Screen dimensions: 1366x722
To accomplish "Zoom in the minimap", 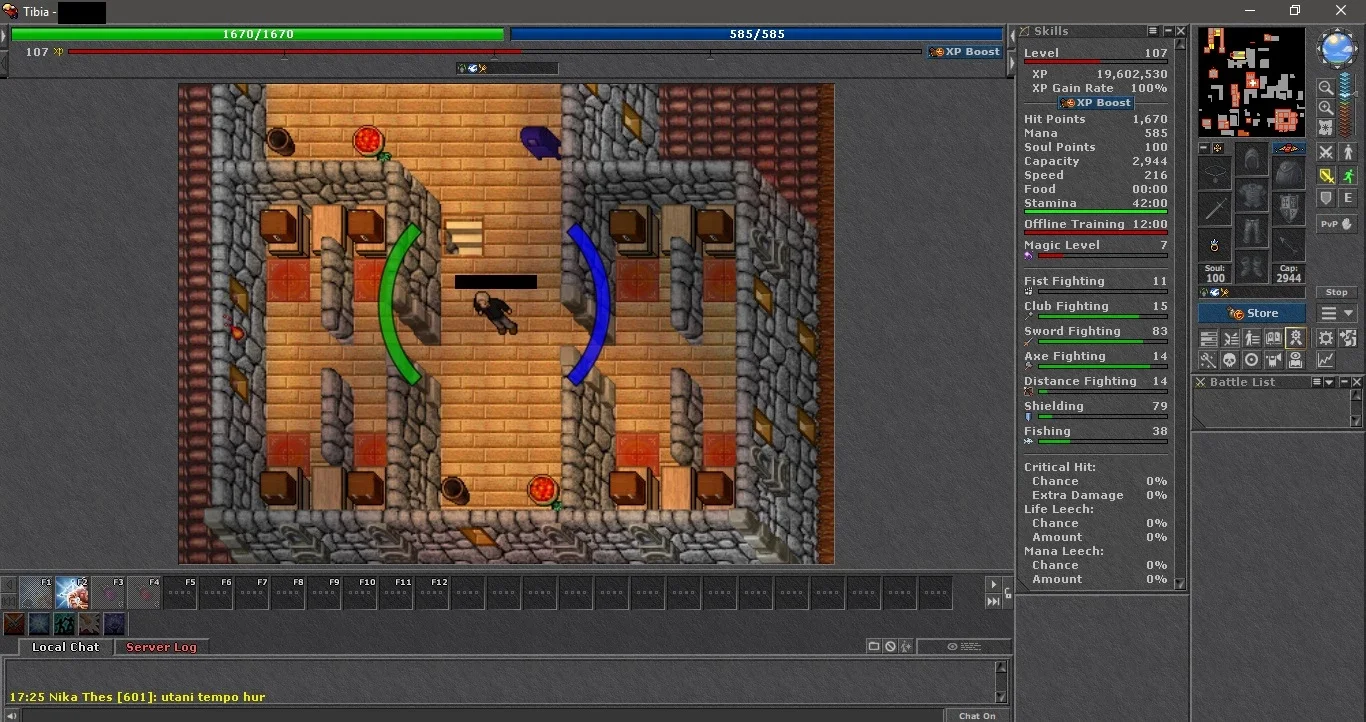I will pos(1326,108).
